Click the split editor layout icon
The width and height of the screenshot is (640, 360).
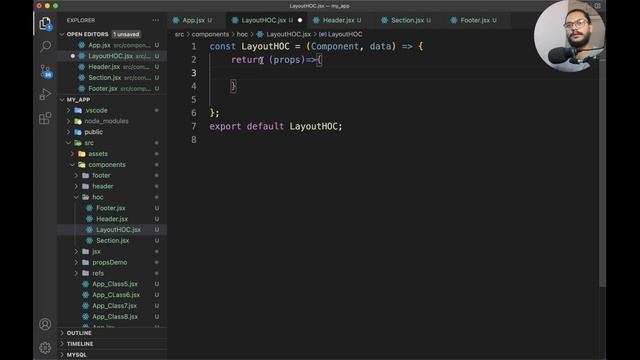pyautogui.click(x=597, y=6)
